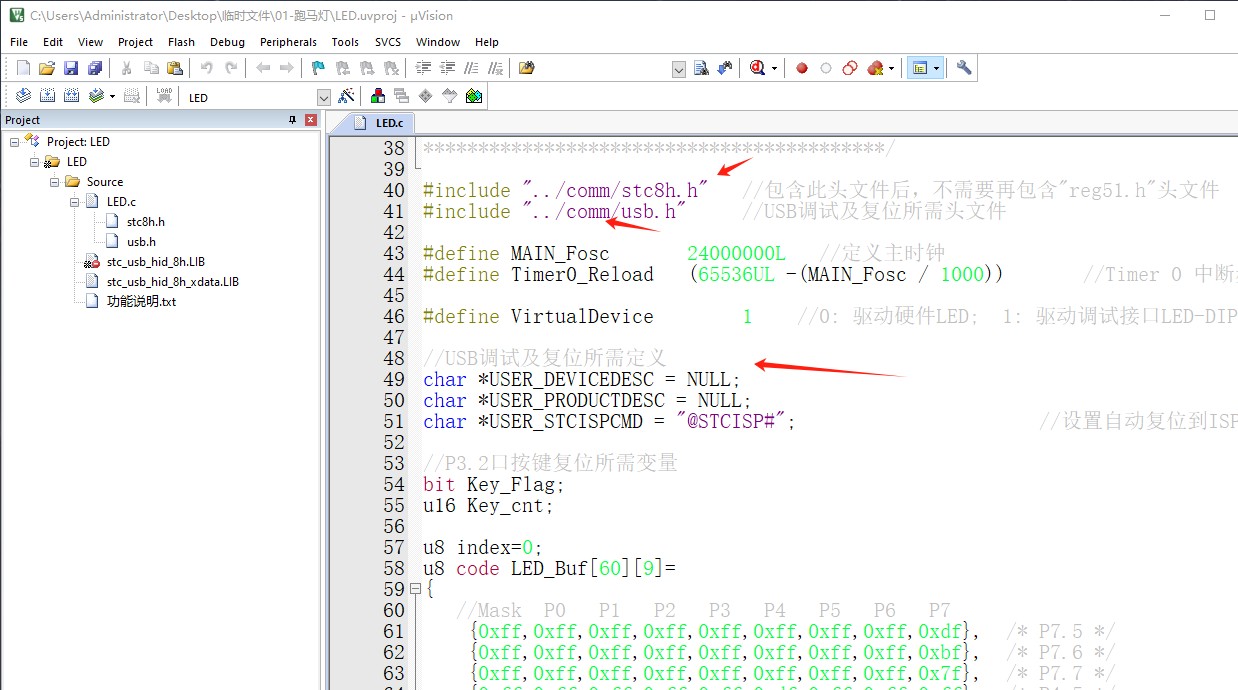Open the LED target selection dropdown
The width and height of the screenshot is (1238, 690).
[x=323, y=97]
